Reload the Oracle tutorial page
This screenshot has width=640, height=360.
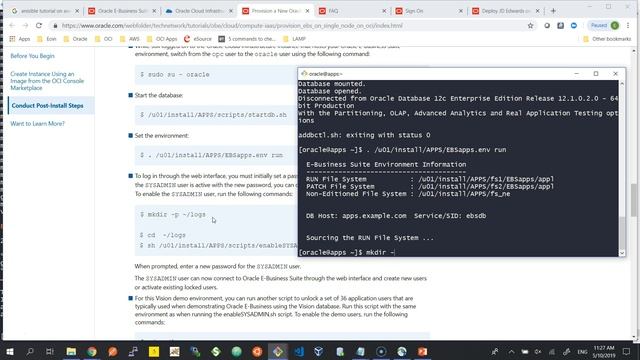click(39, 25)
